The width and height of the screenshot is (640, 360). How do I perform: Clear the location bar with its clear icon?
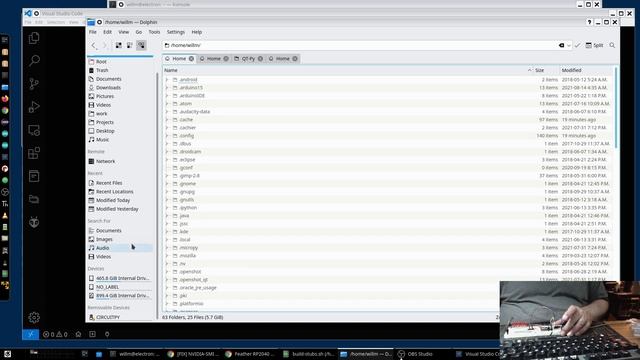click(x=561, y=45)
